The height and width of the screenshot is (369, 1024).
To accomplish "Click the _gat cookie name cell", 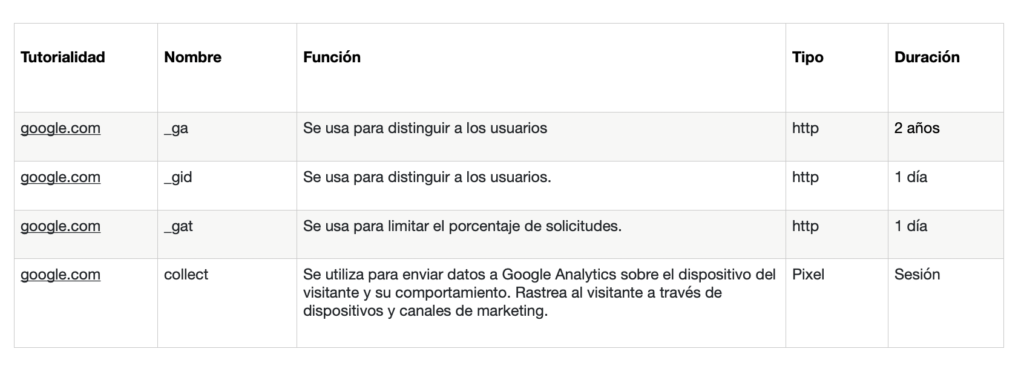I will (227, 234).
